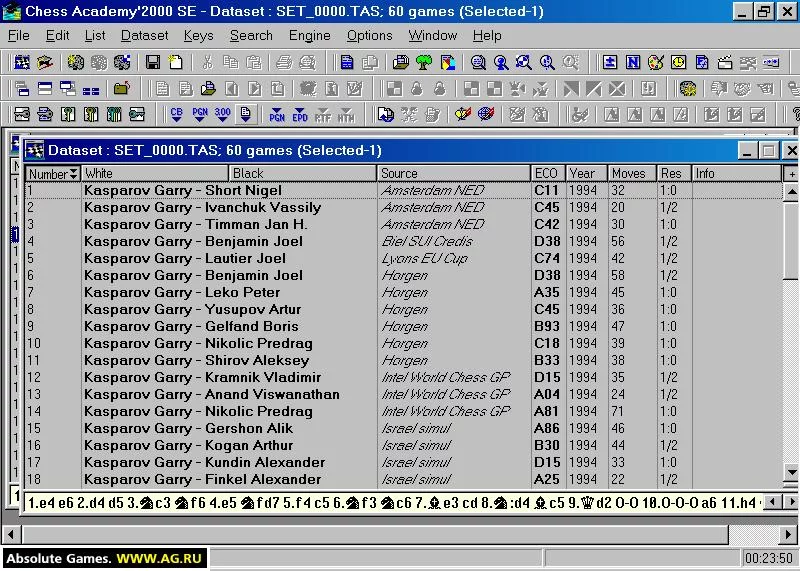Open the 3.00 format dropdown button
The image size is (800, 571).
click(222, 114)
